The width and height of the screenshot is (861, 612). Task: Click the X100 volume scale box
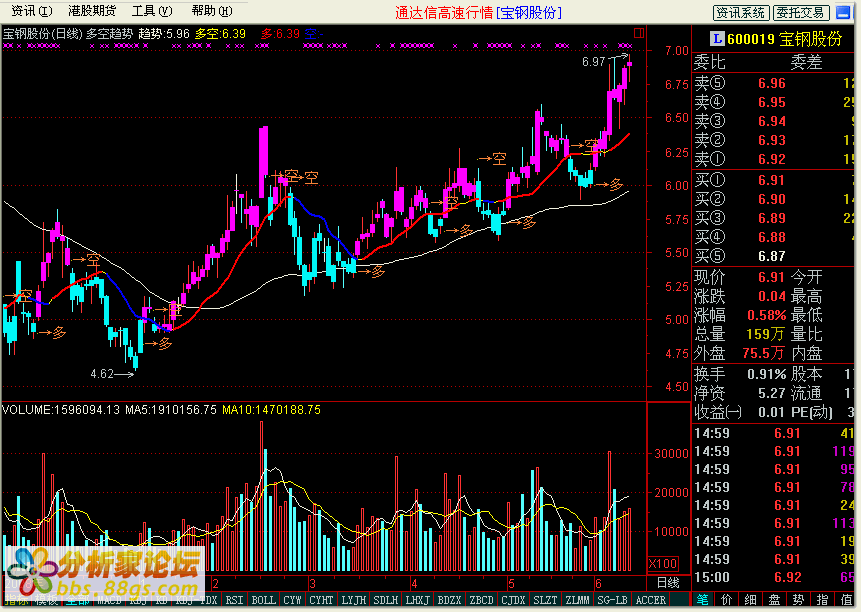[x=663, y=564]
